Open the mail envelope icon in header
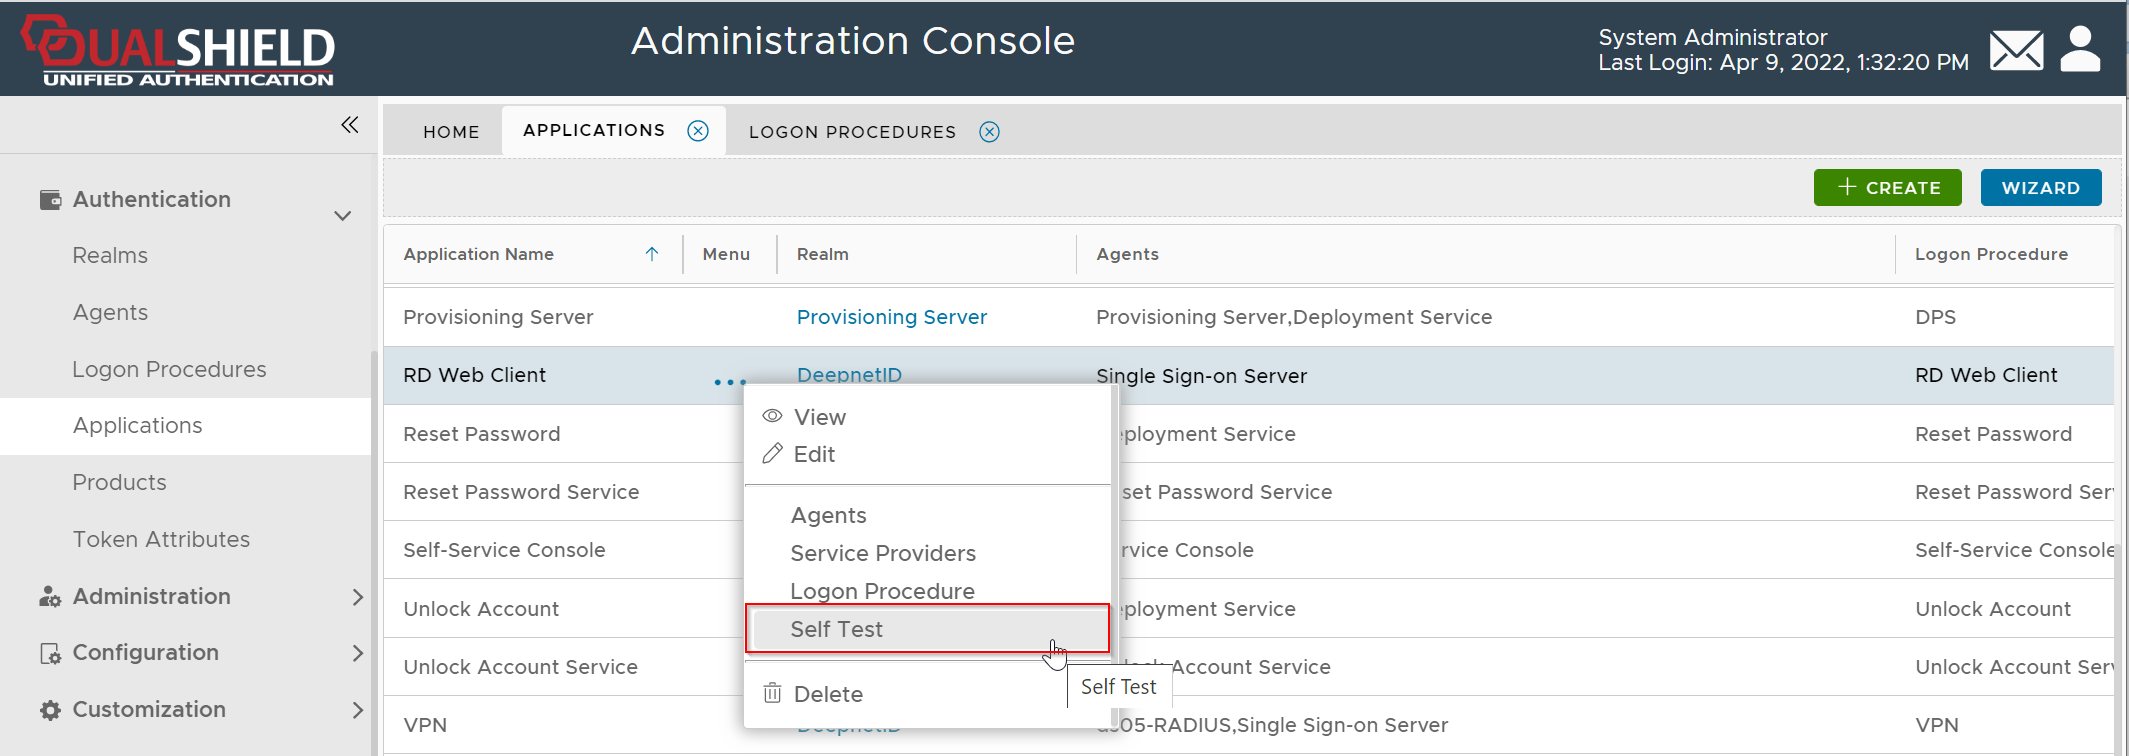Image resolution: width=2129 pixels, height=756 pixels. pyautogui.click(x=2015, y=50)
